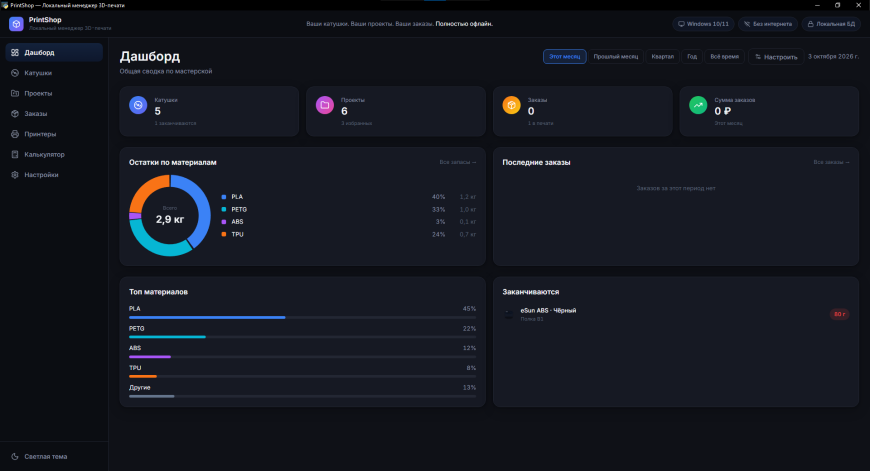Select the Год period filter
The width and height of the screenshot is (870, 471).
(x=692, y=57)
